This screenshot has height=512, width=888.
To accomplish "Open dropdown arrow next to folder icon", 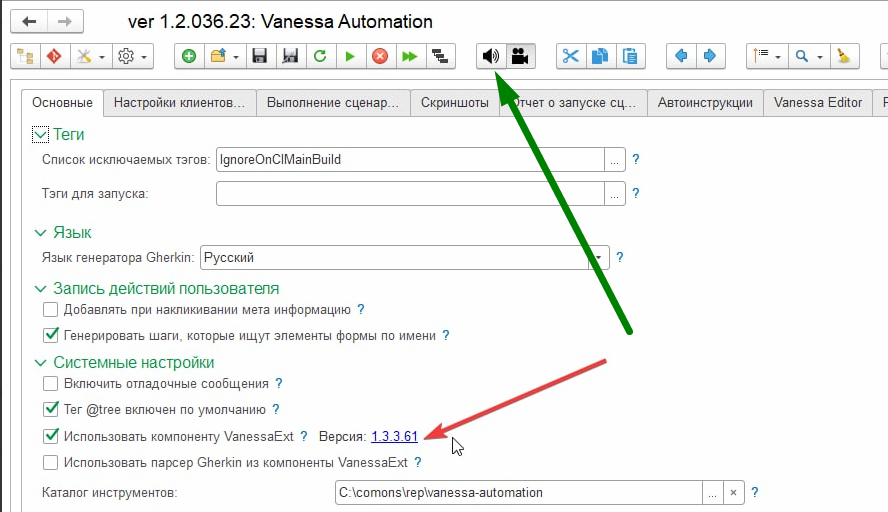I will (236, 57).
